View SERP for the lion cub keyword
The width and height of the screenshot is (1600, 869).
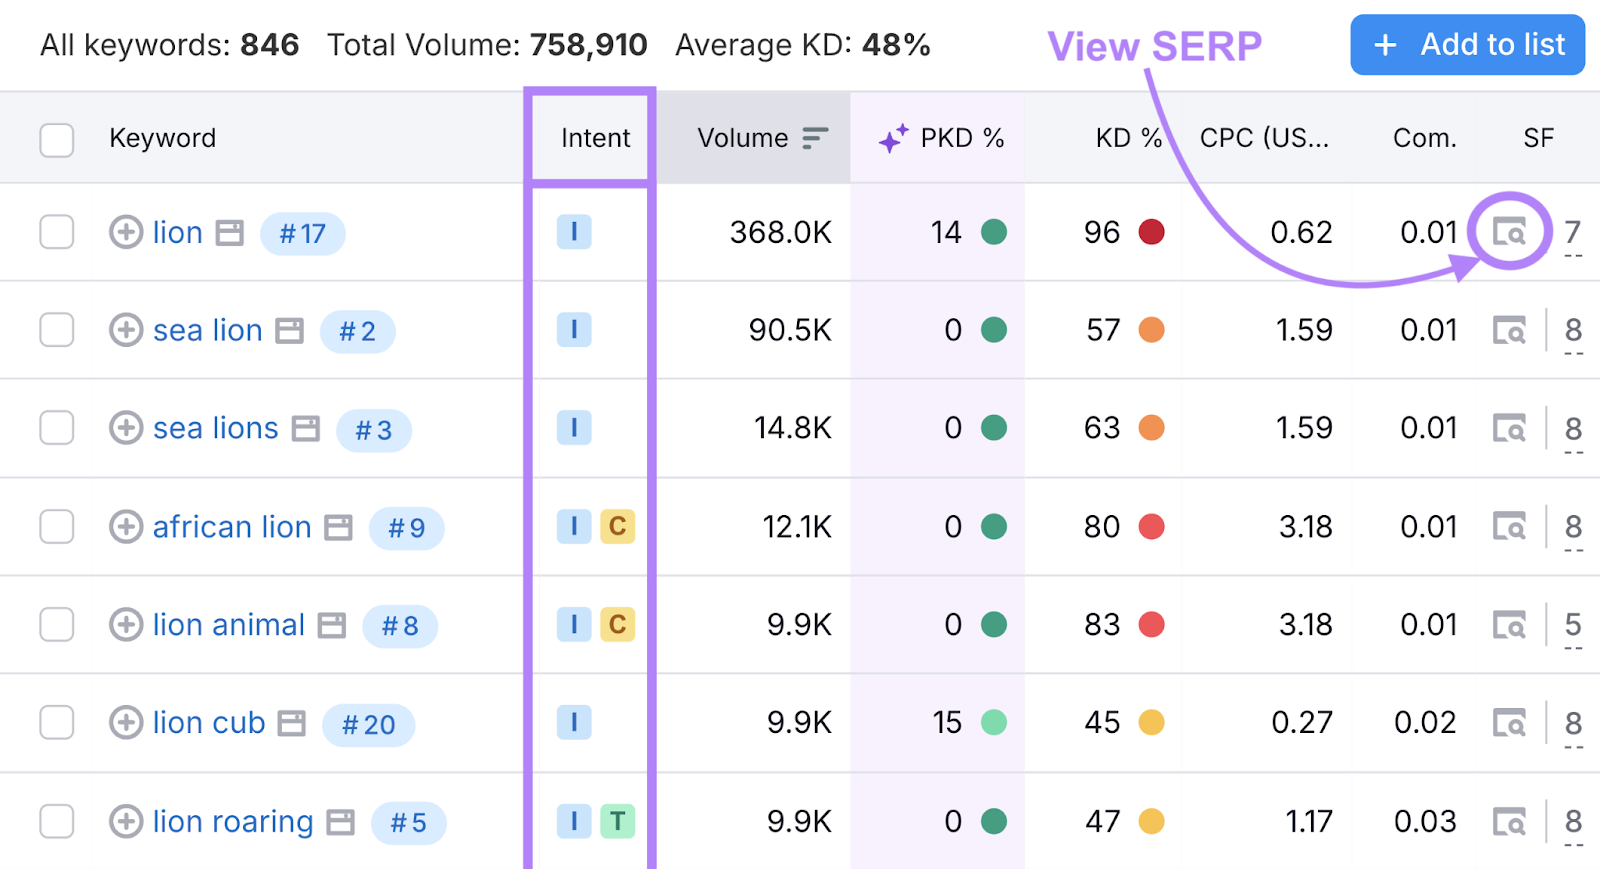(1509, 722)
